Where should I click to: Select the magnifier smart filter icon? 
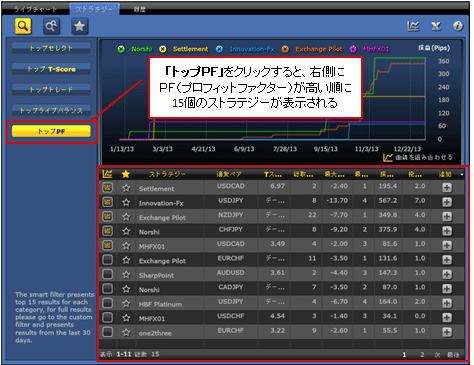tap(23, 26)
